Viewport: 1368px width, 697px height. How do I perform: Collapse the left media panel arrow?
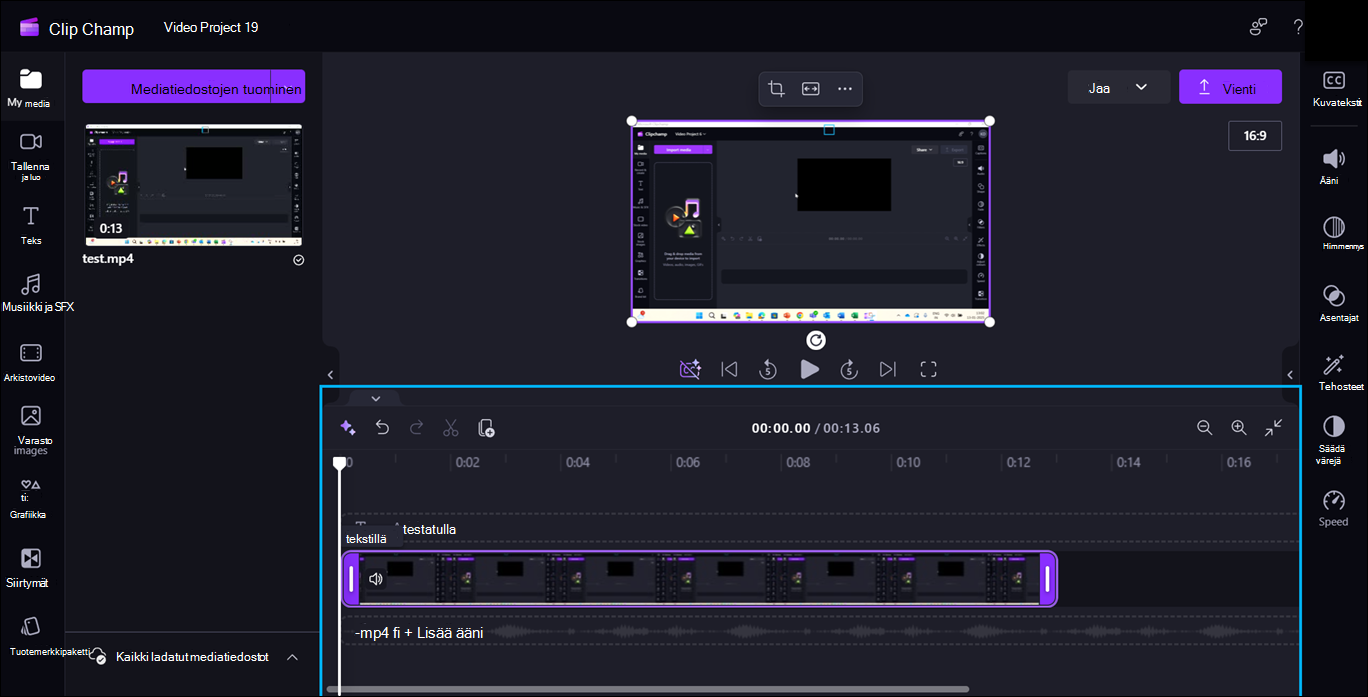point(330,375)
